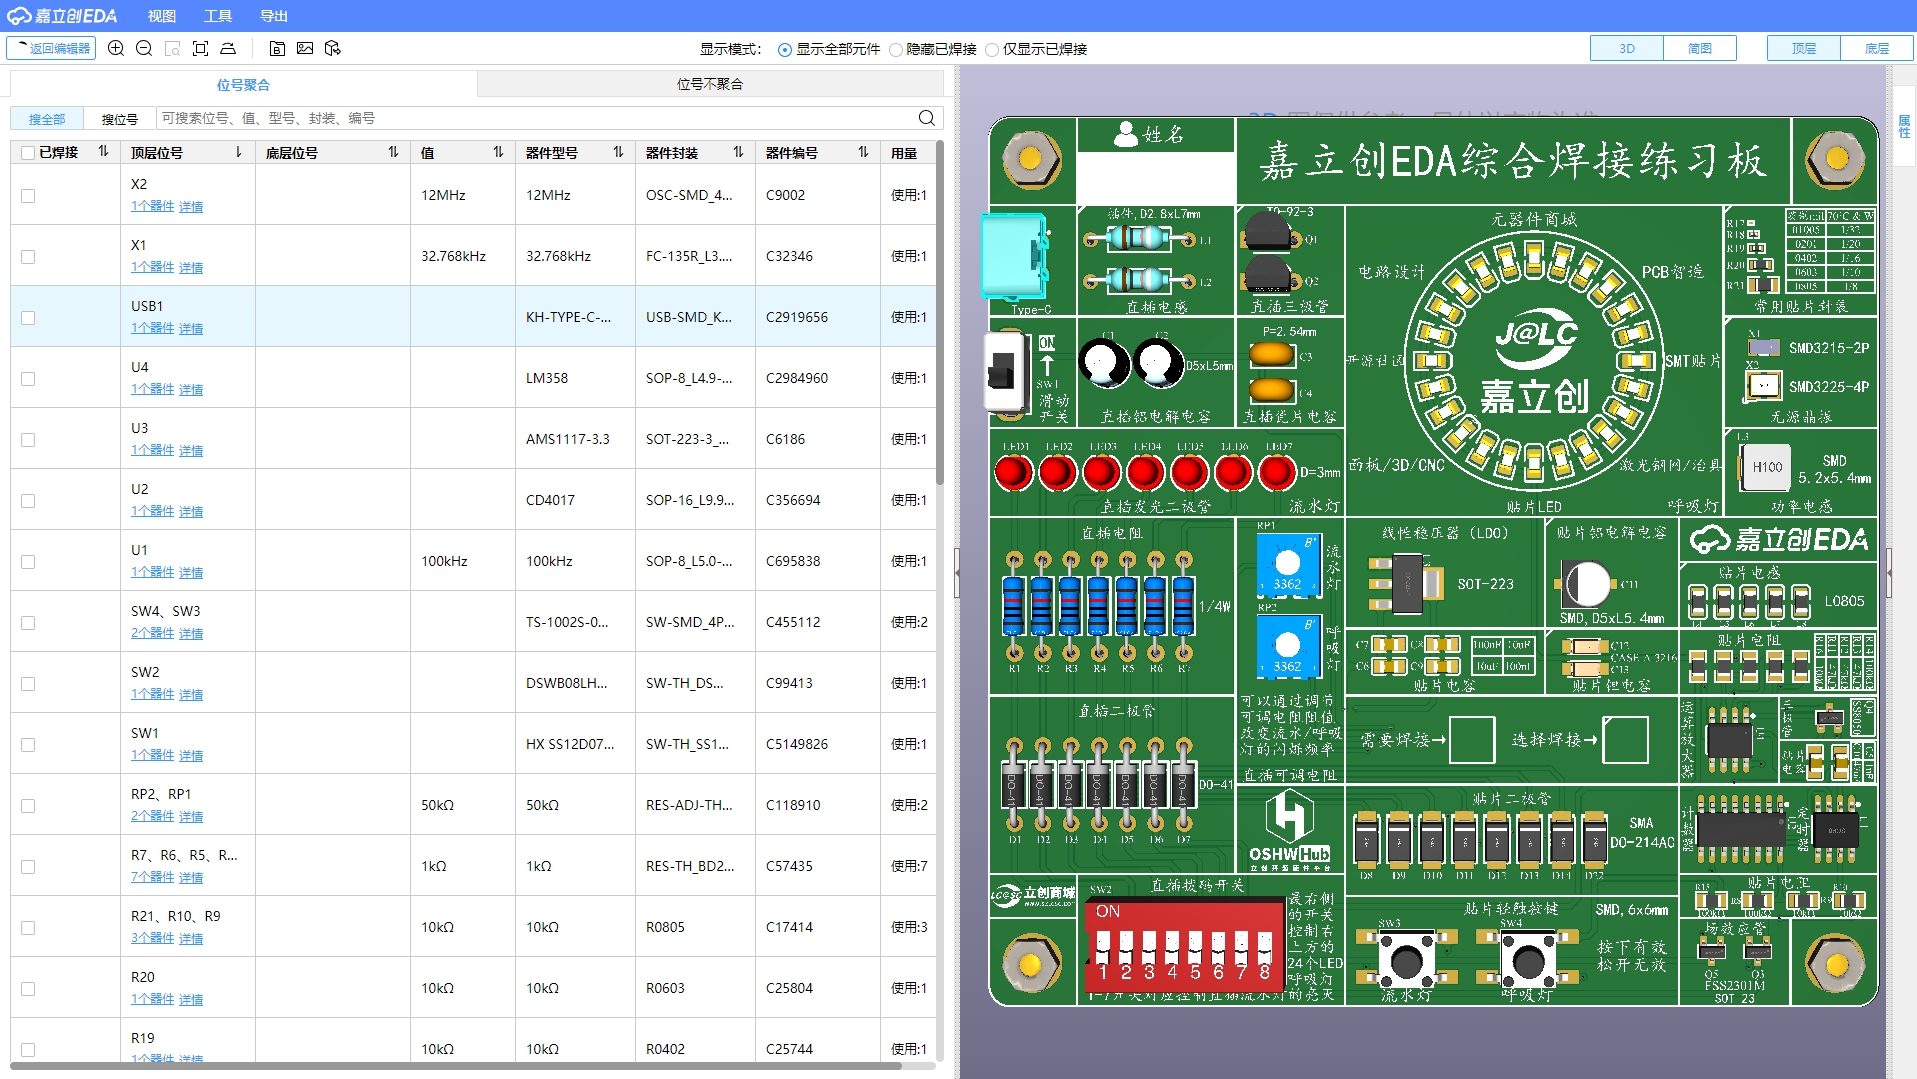Toggle the 已焊接 header select-all checkbox

pyautogui.click(x=28, y=153)
